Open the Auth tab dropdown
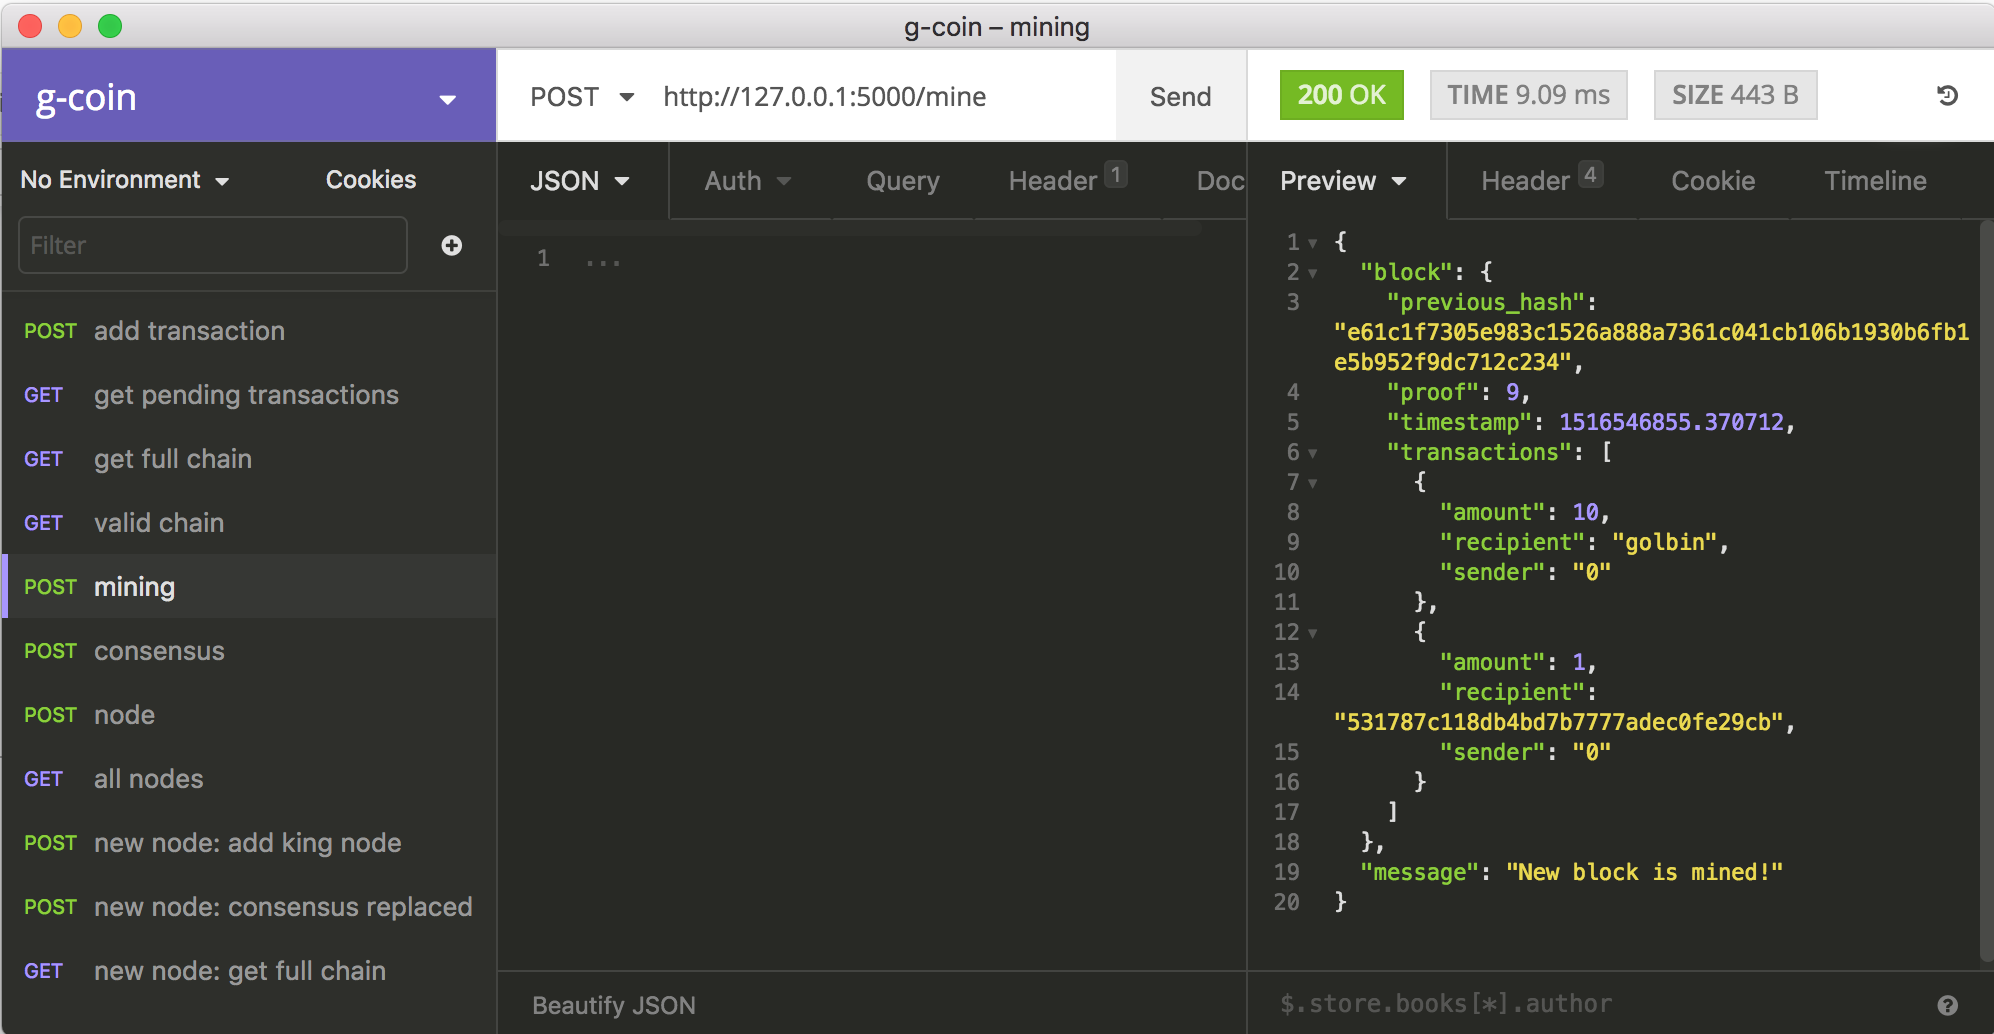 [747, 181]
